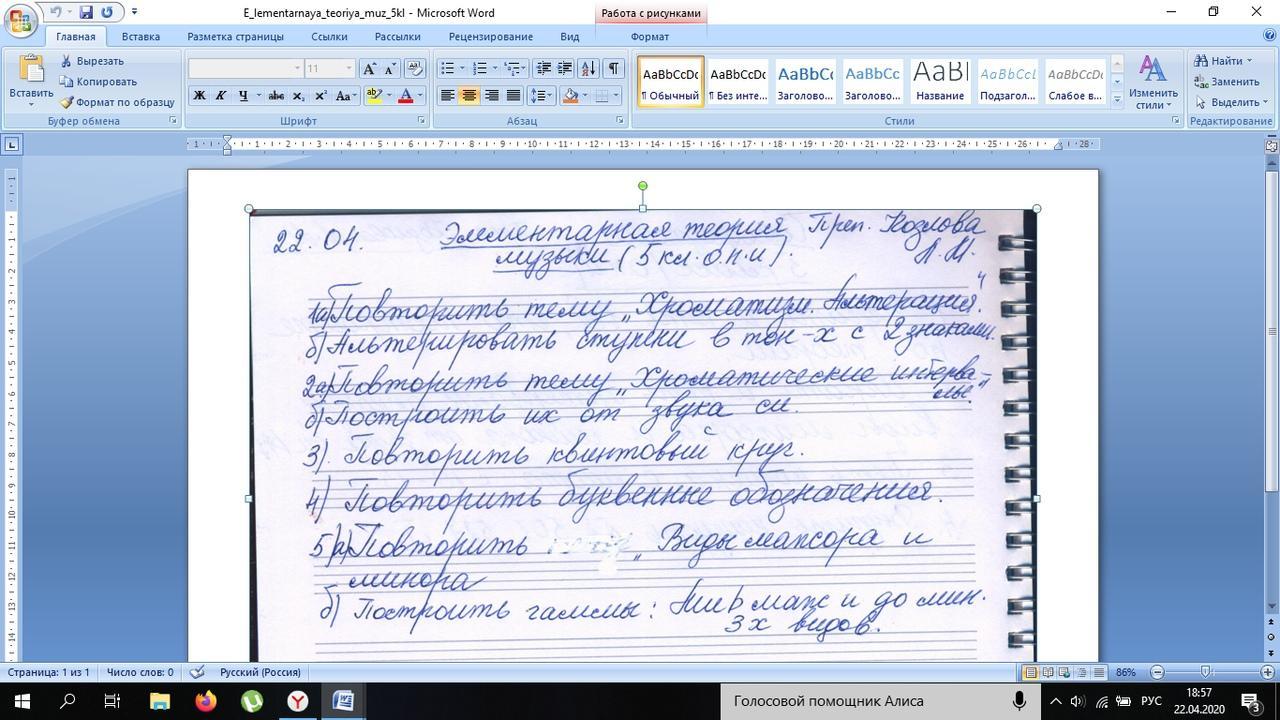Open line spacing options

540,95
